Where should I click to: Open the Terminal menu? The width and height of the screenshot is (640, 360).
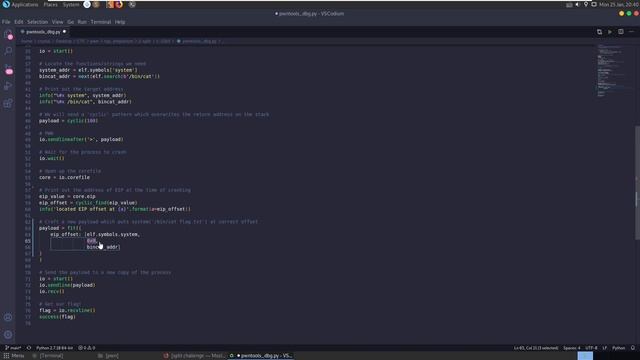101,22
